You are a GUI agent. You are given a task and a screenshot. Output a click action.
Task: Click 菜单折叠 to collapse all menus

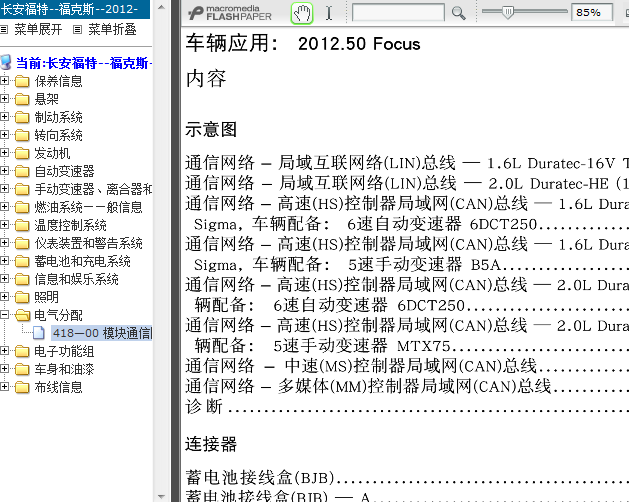tap(112, 29)
